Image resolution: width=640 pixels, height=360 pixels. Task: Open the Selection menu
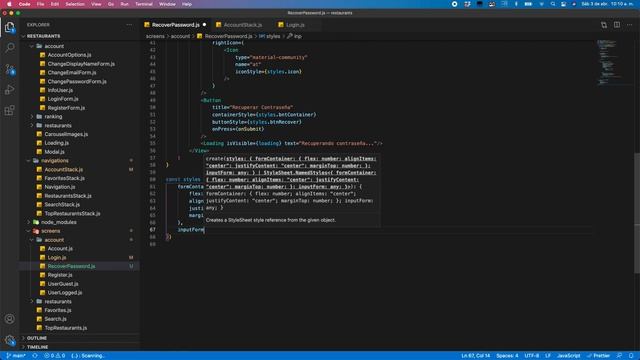click(75, 4)
